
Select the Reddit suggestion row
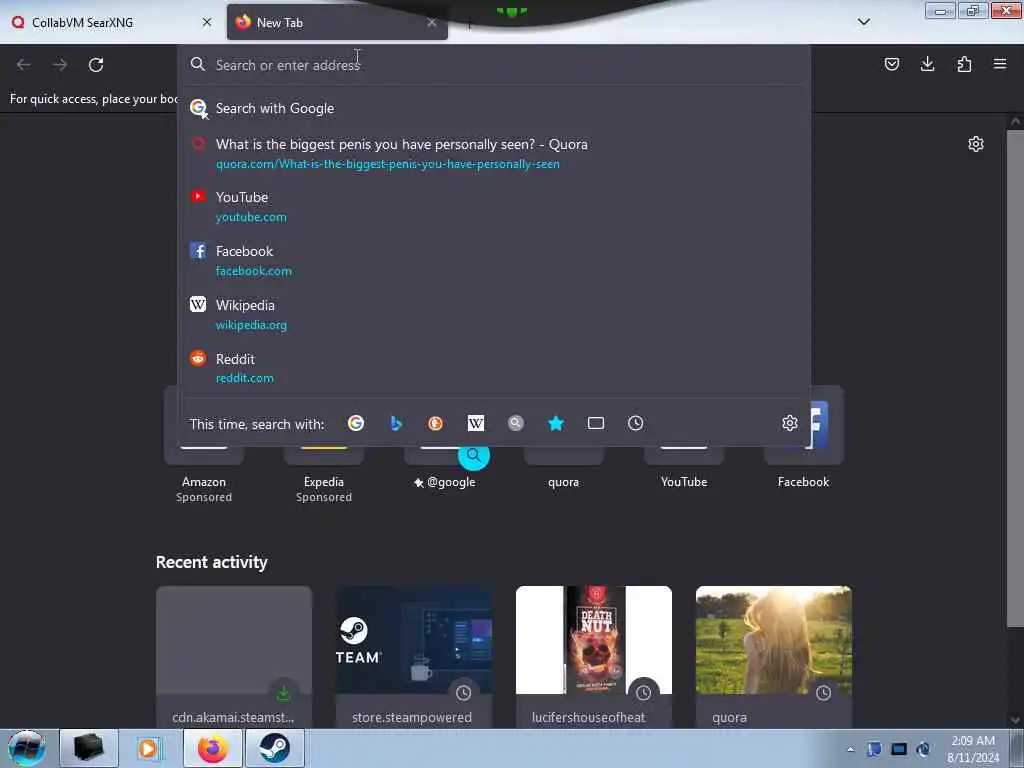point(494,368)
